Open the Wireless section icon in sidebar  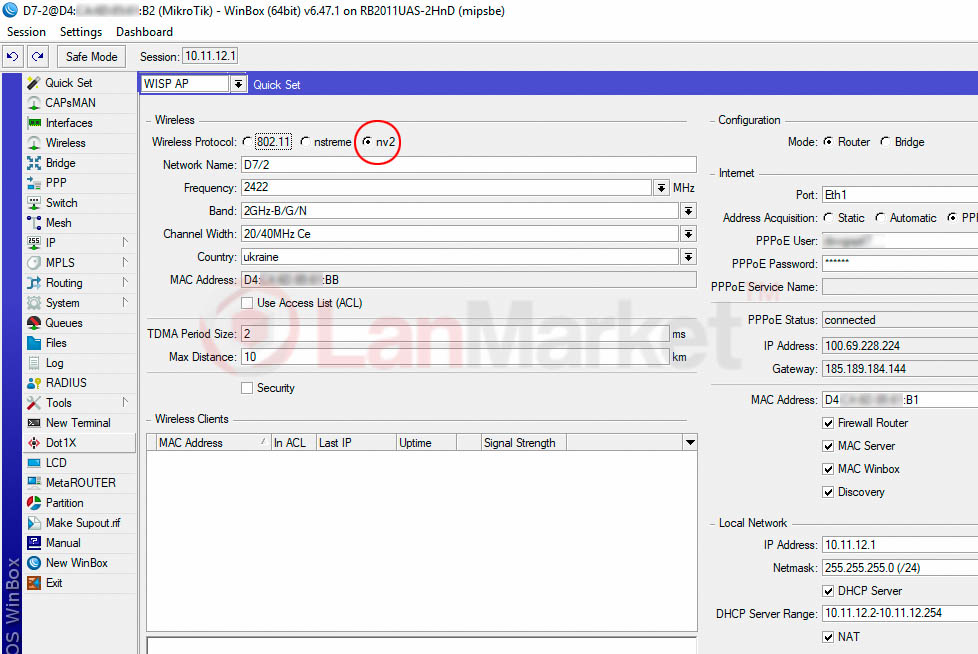[x=34, y=143]
